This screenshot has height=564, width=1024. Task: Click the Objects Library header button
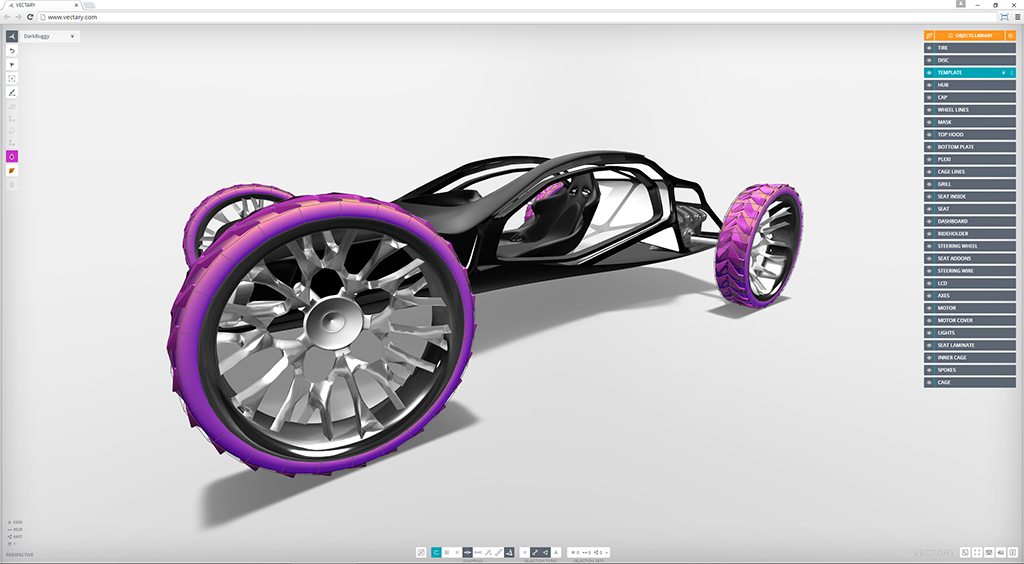(x=970, y=36)
